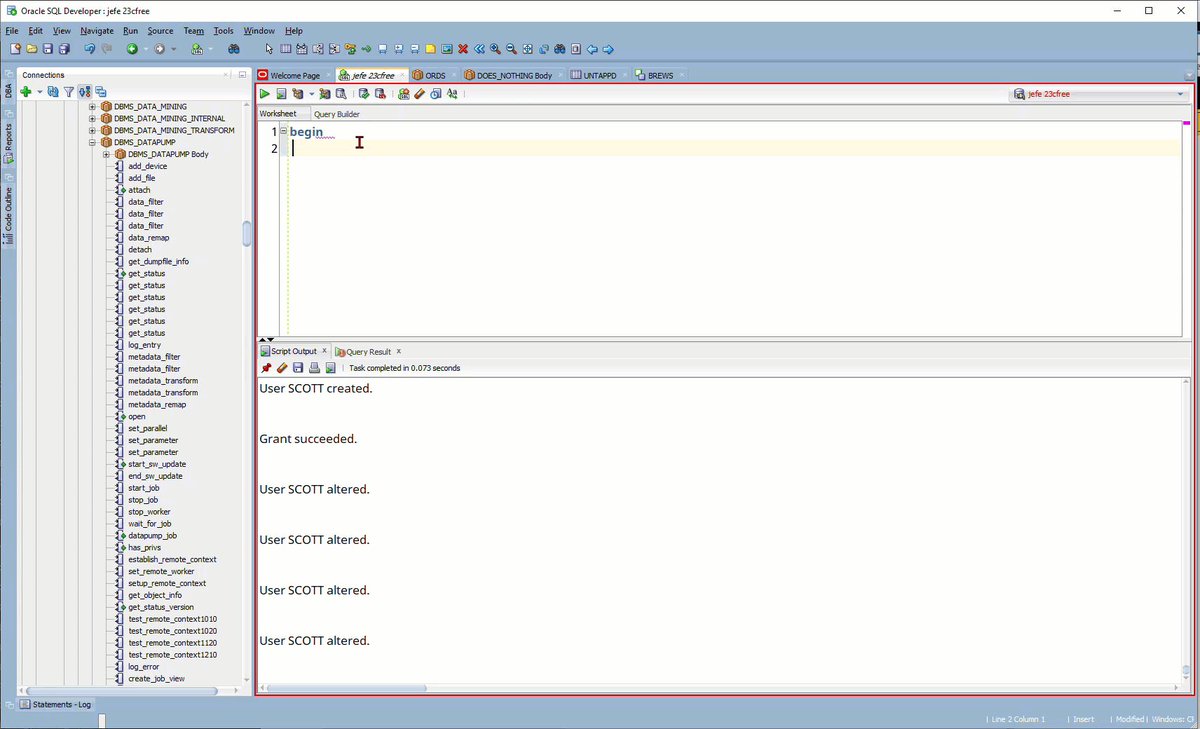Collapse the DBMS_DATAPUMP package node

pos(93,142)
